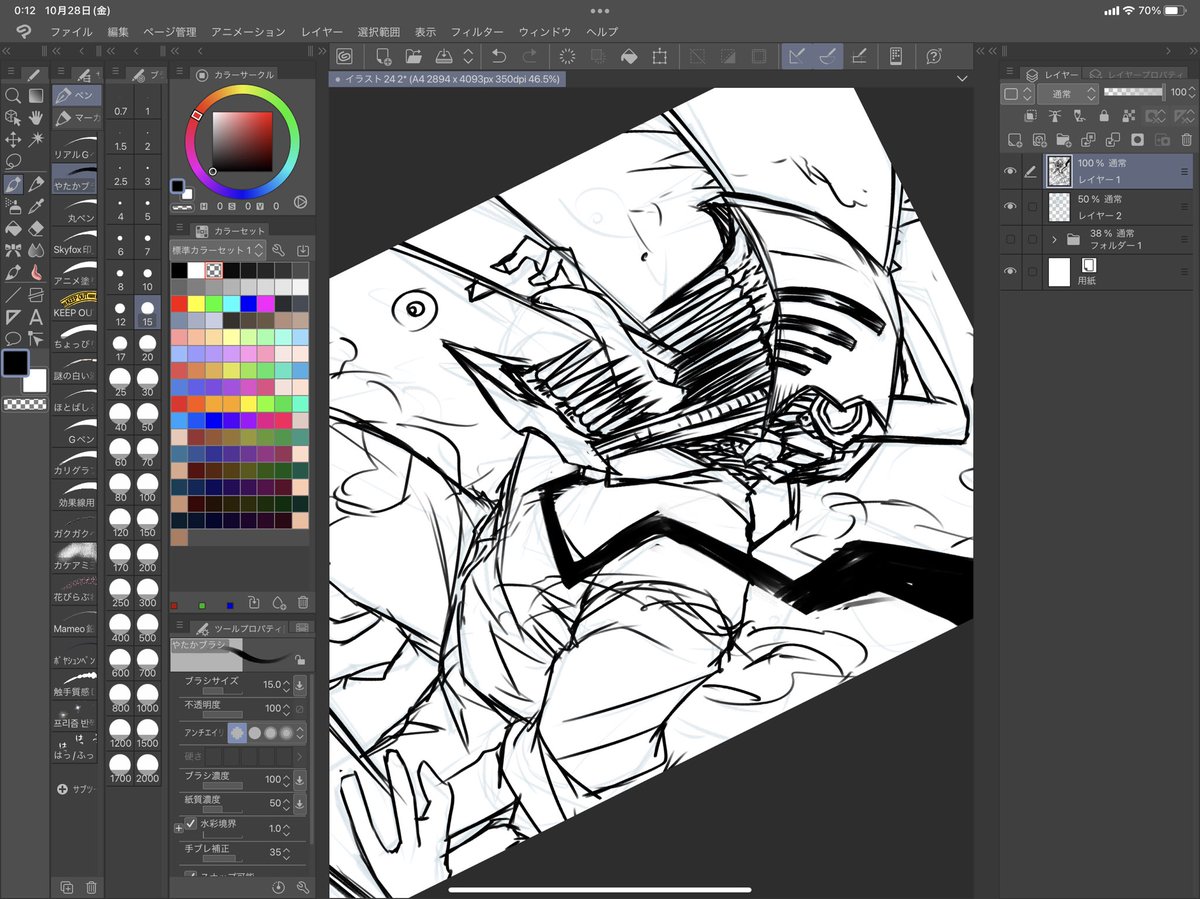
Task: Click the layer opacity slider
Action: [1133, 92]
